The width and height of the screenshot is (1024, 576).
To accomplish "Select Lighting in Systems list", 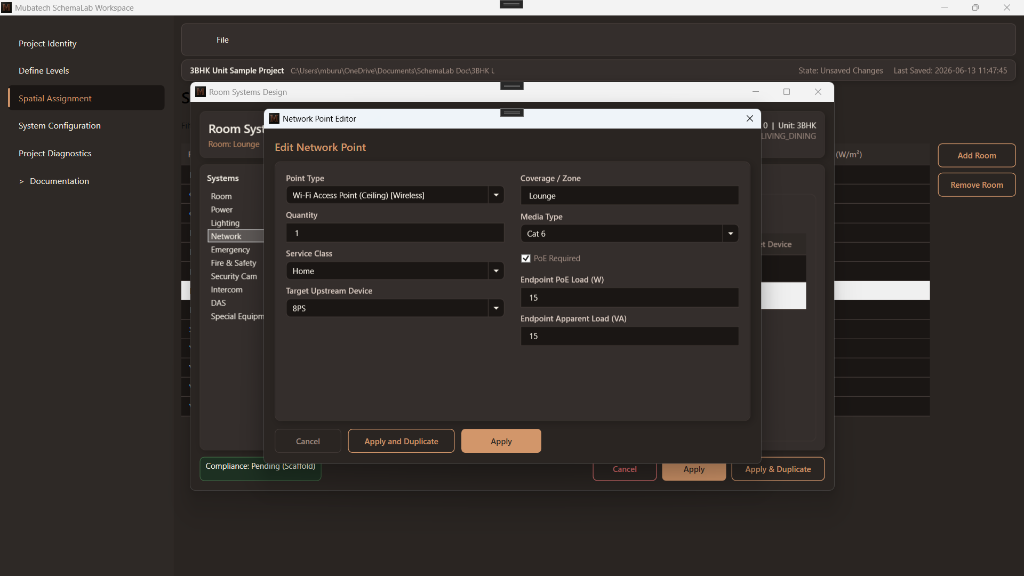I will click(x=225, y=223).
